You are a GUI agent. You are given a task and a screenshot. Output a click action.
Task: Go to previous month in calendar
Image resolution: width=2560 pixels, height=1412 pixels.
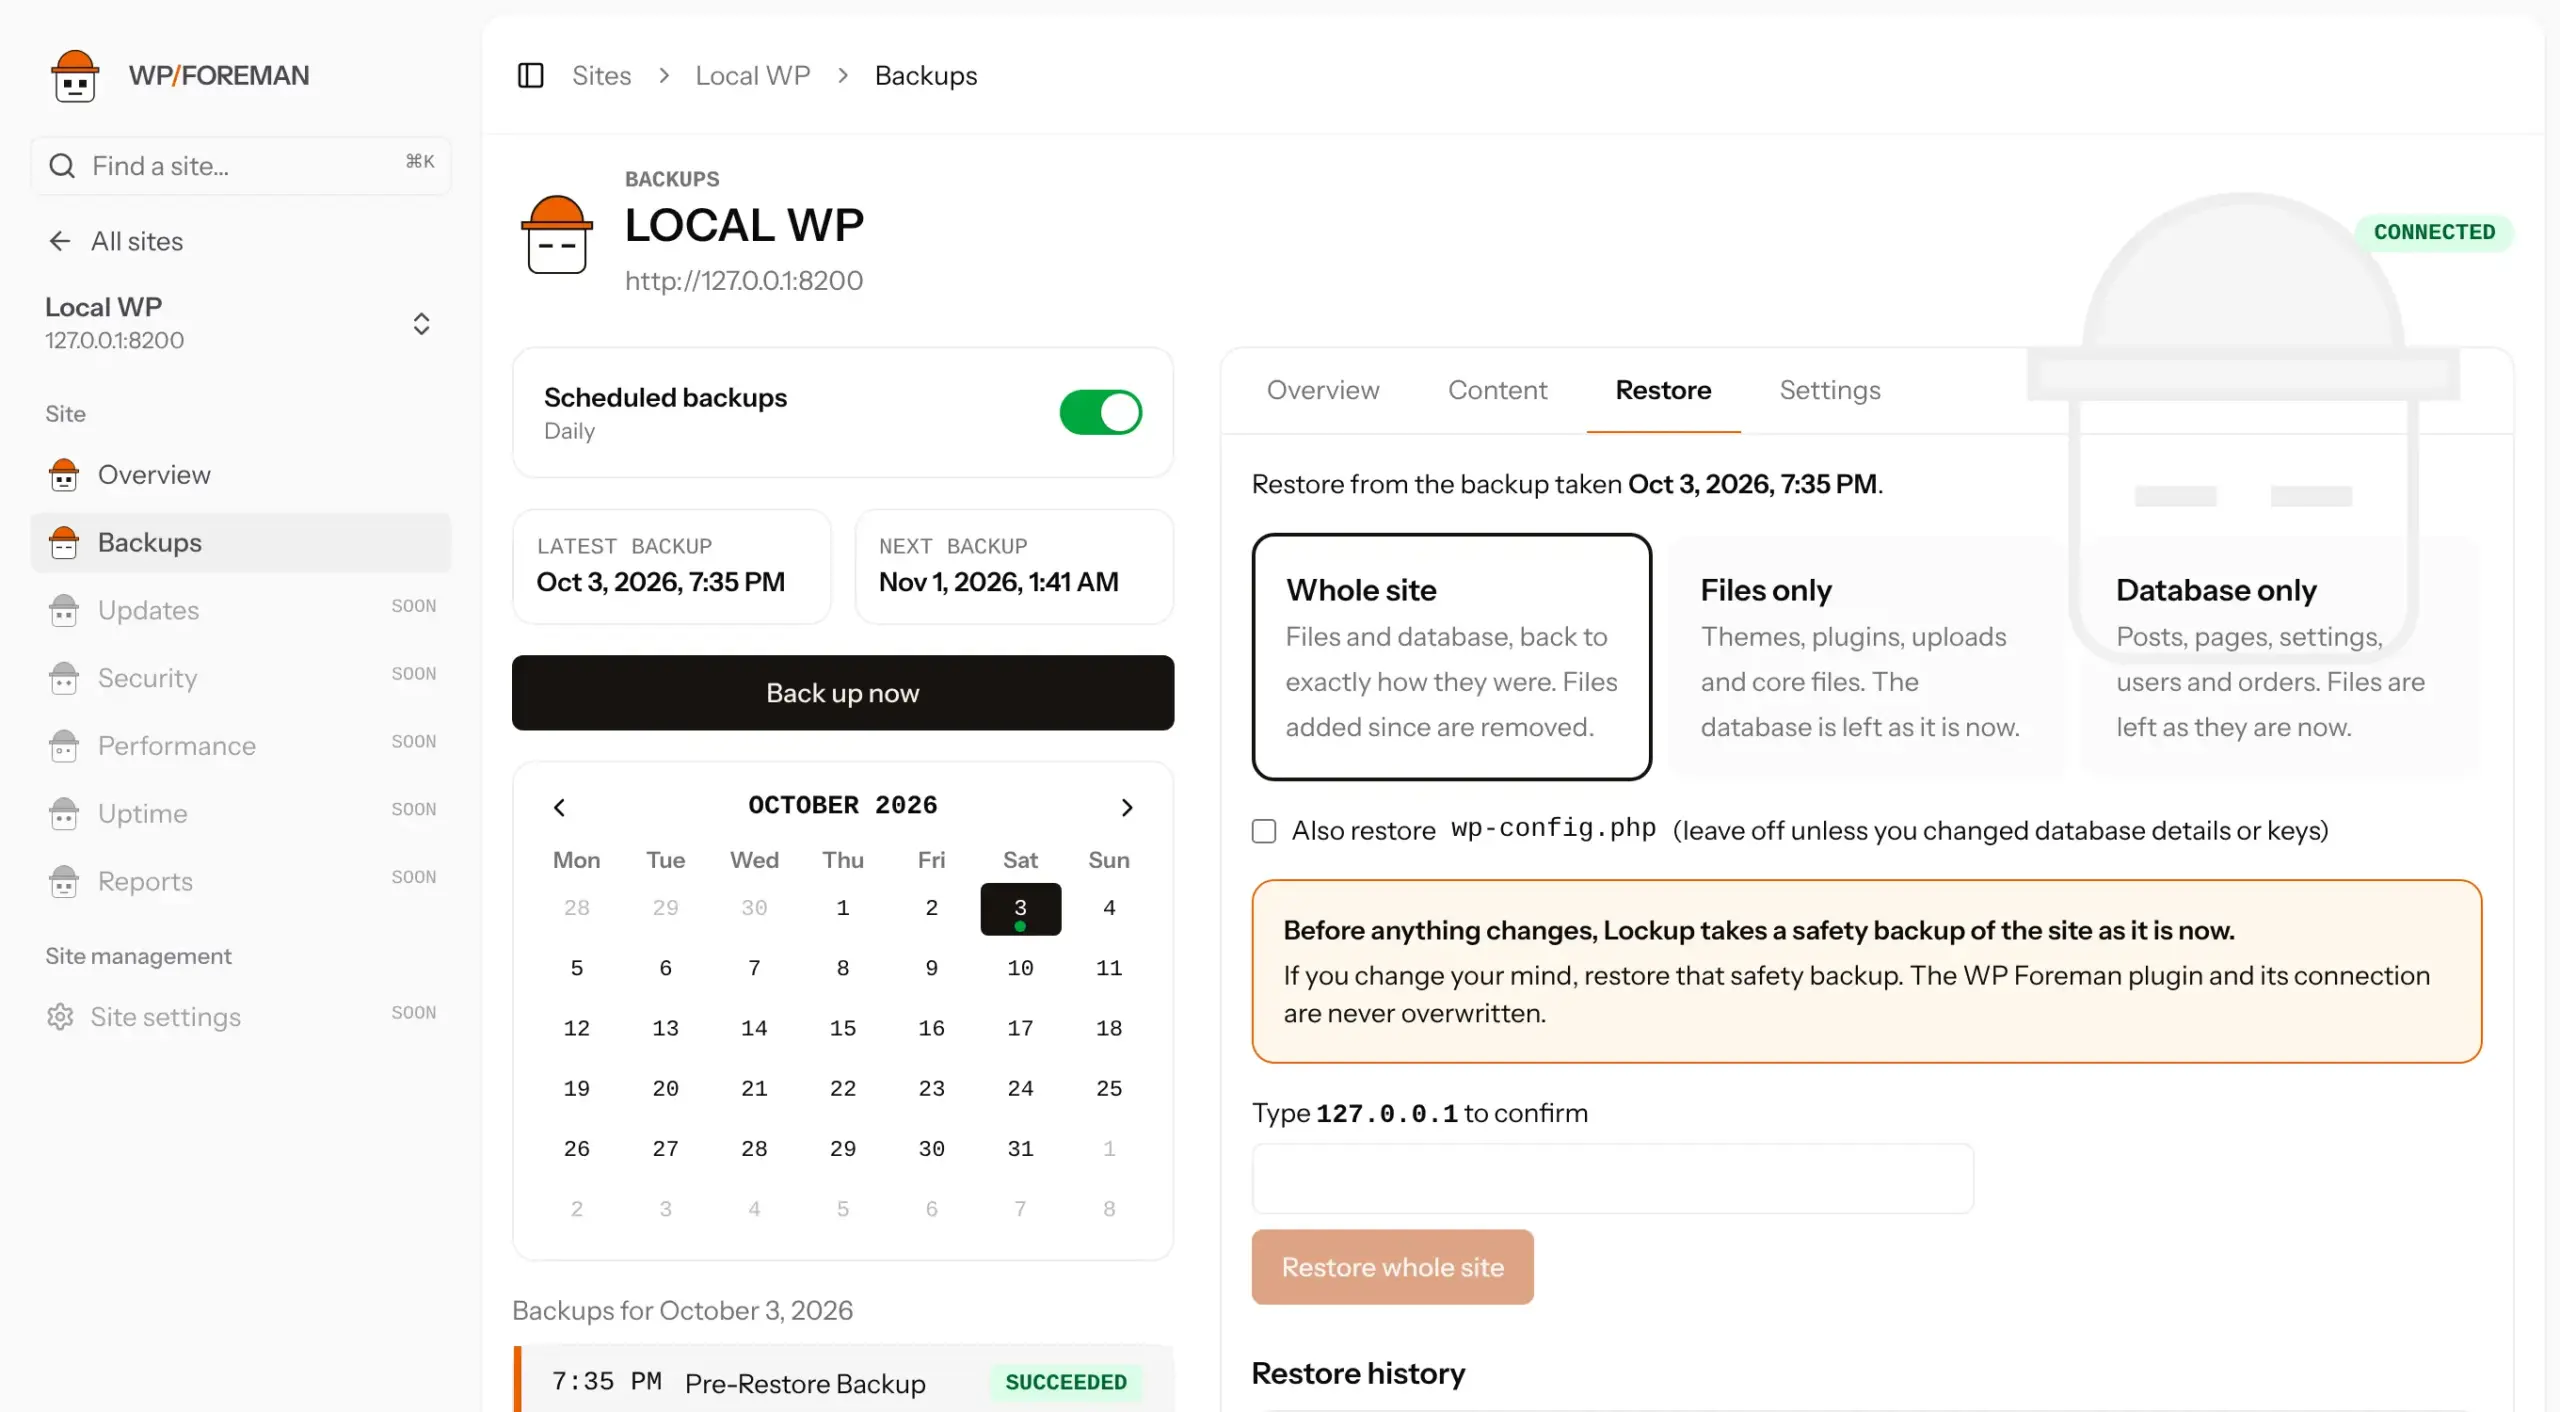560,807
